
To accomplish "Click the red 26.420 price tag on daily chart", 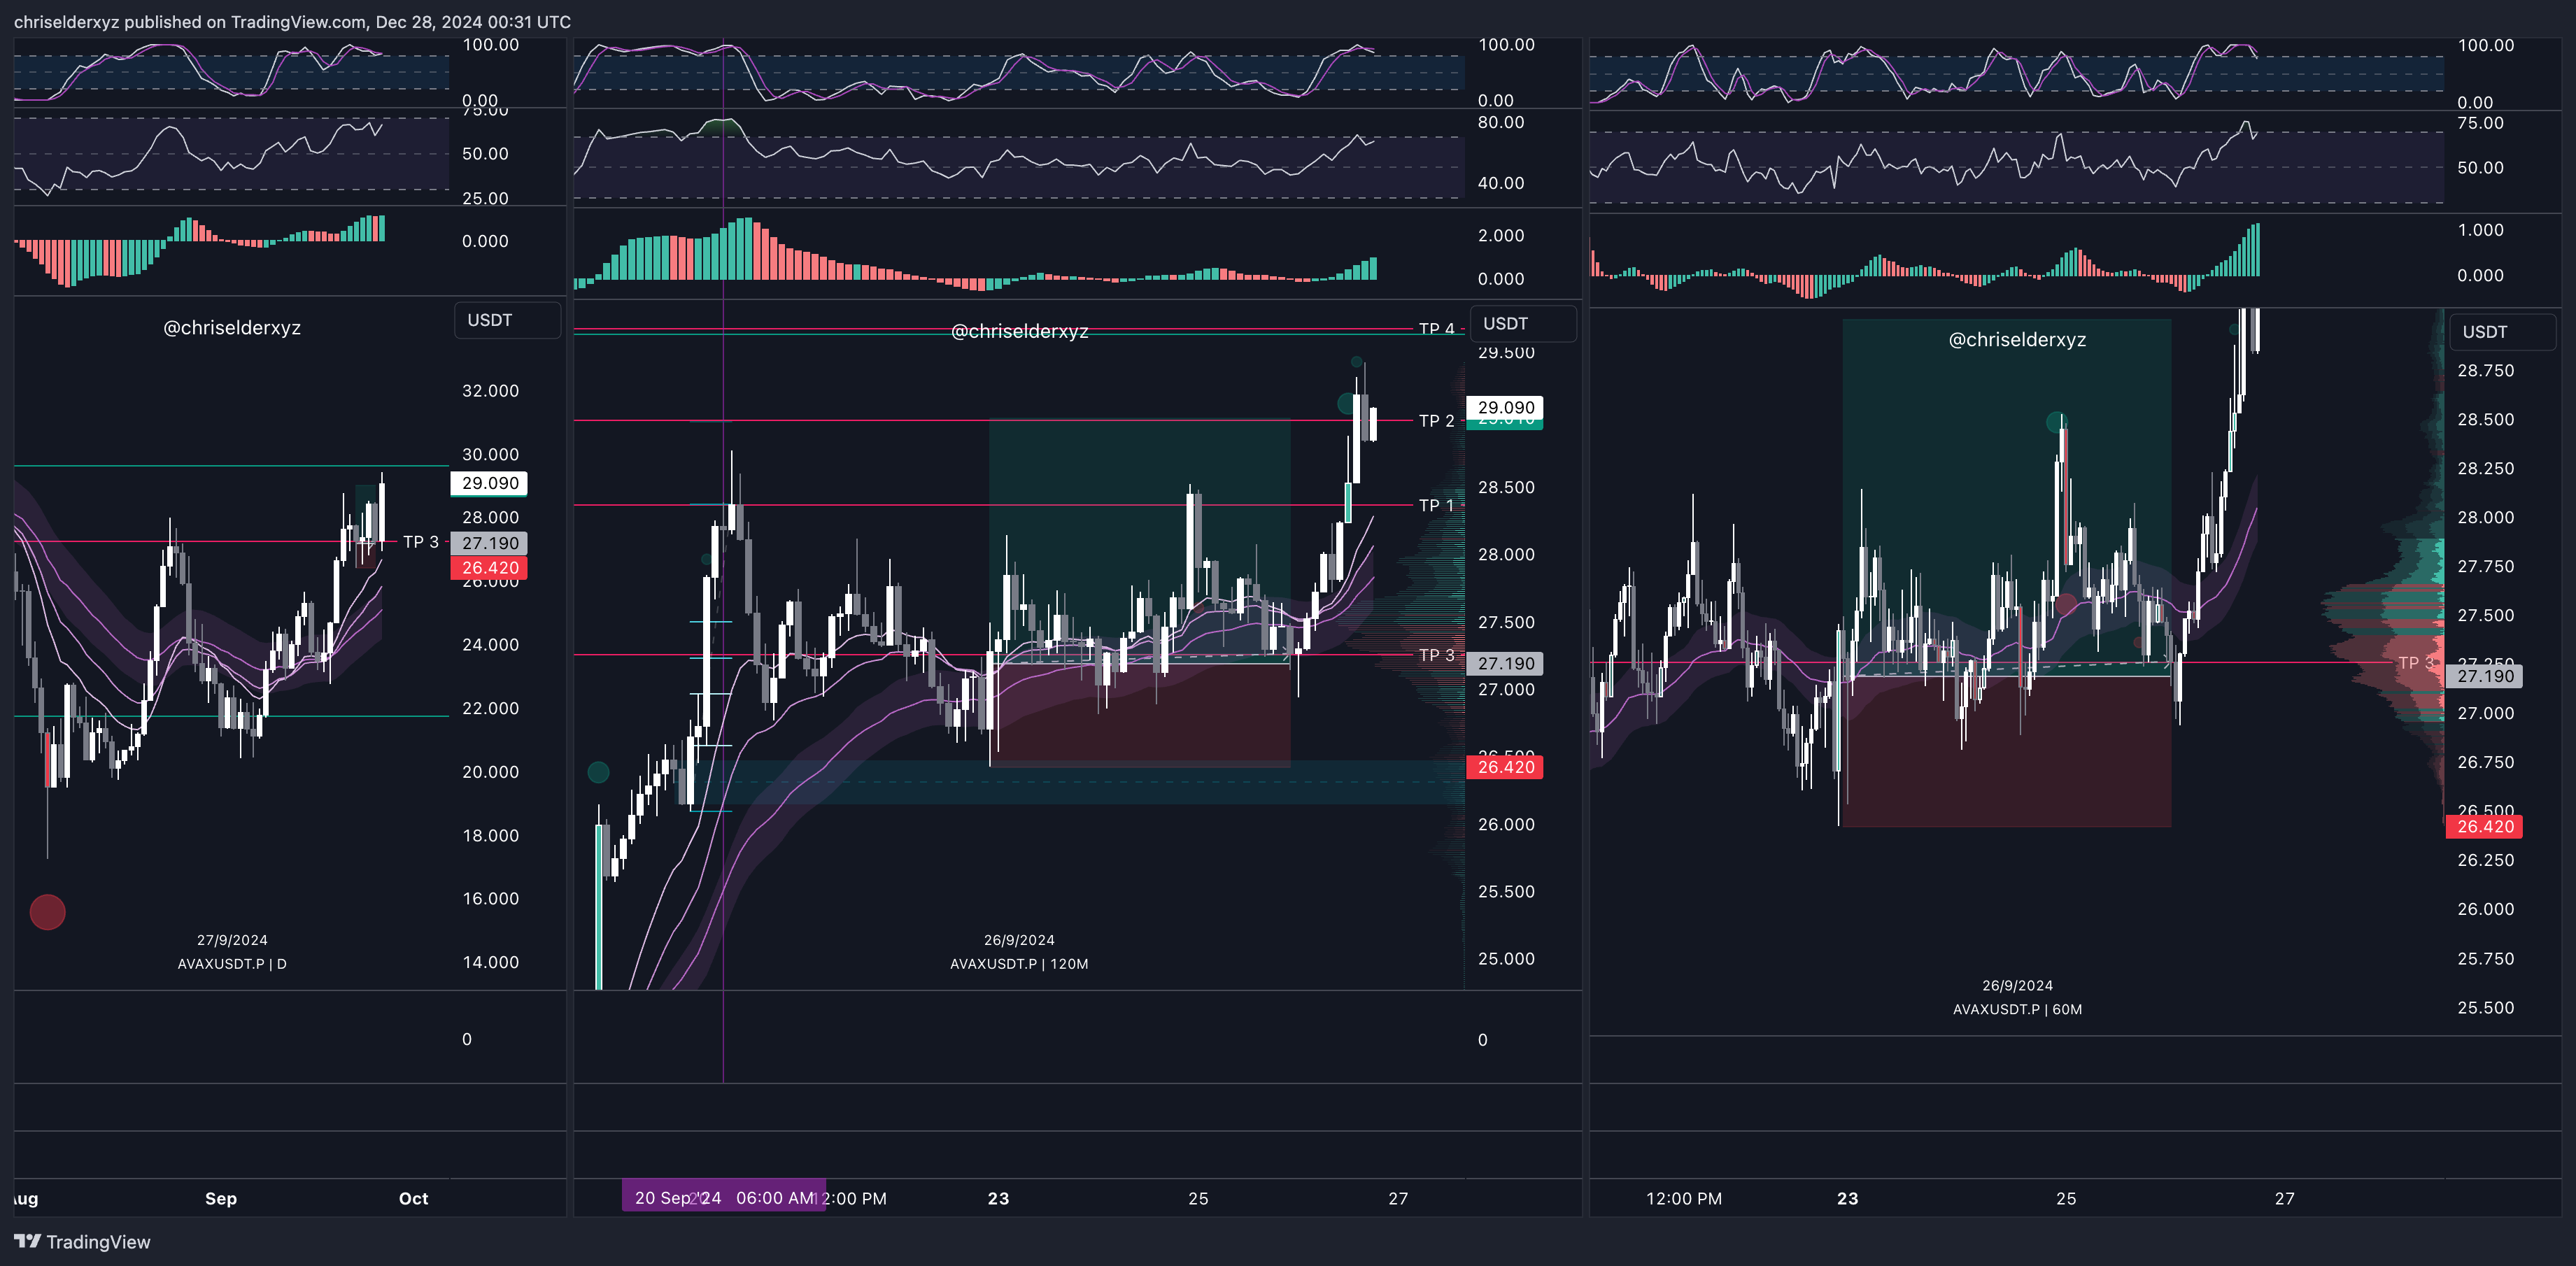I will point(489,568).
